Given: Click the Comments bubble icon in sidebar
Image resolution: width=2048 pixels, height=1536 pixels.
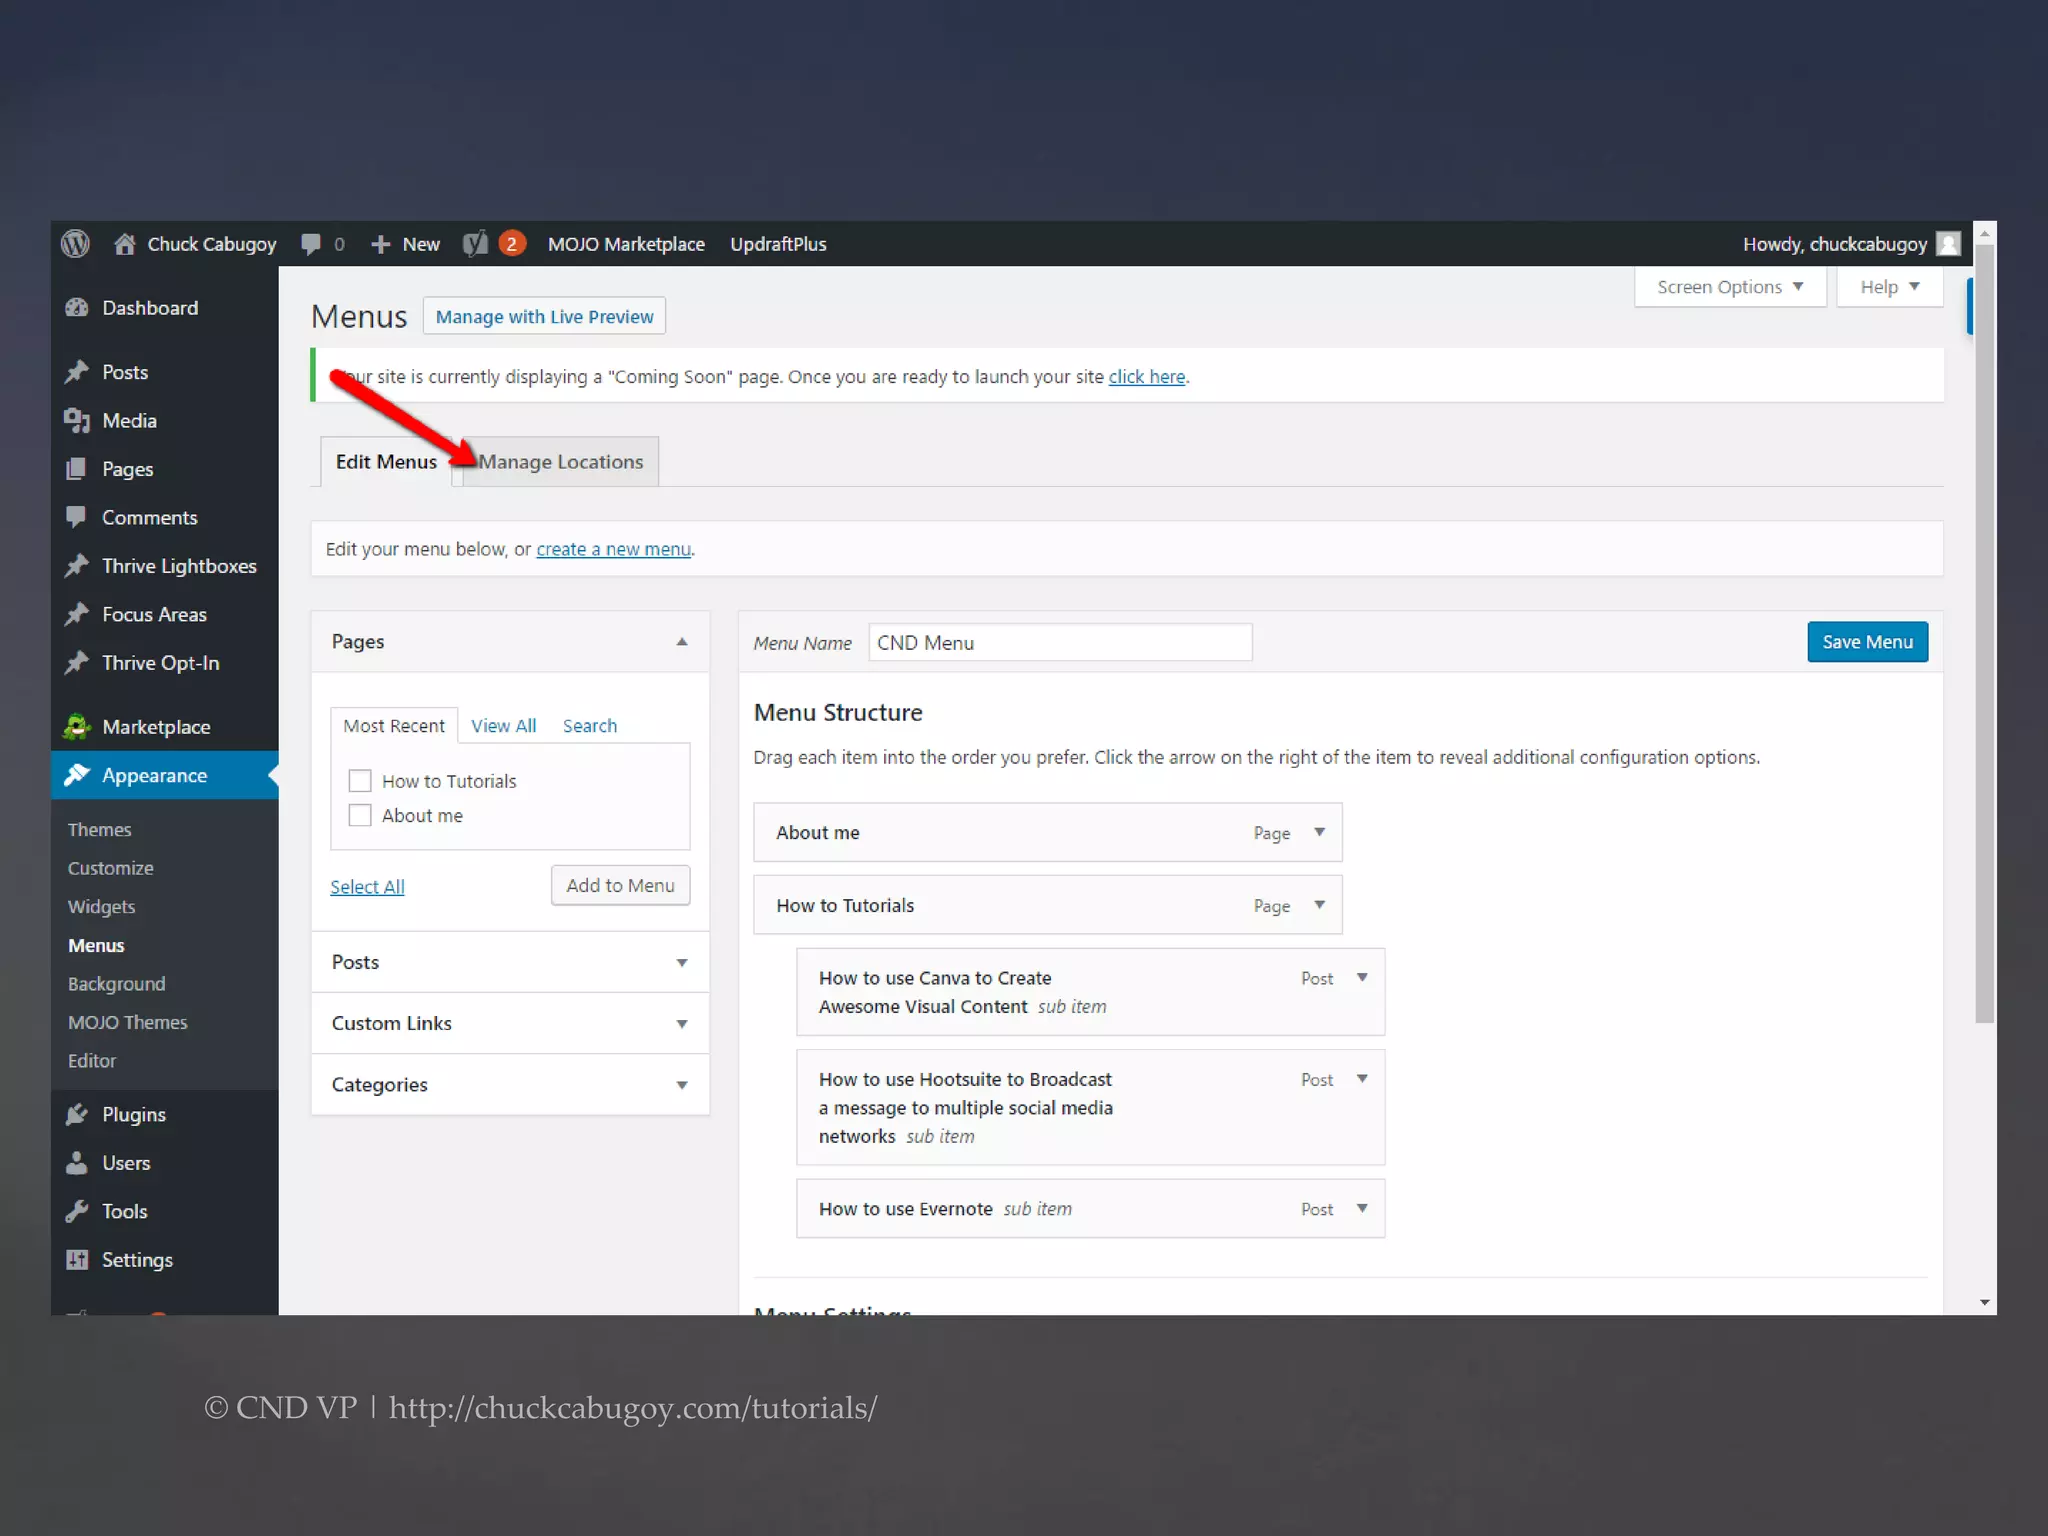Looking at the screenshot, I should tap(77, 517).
